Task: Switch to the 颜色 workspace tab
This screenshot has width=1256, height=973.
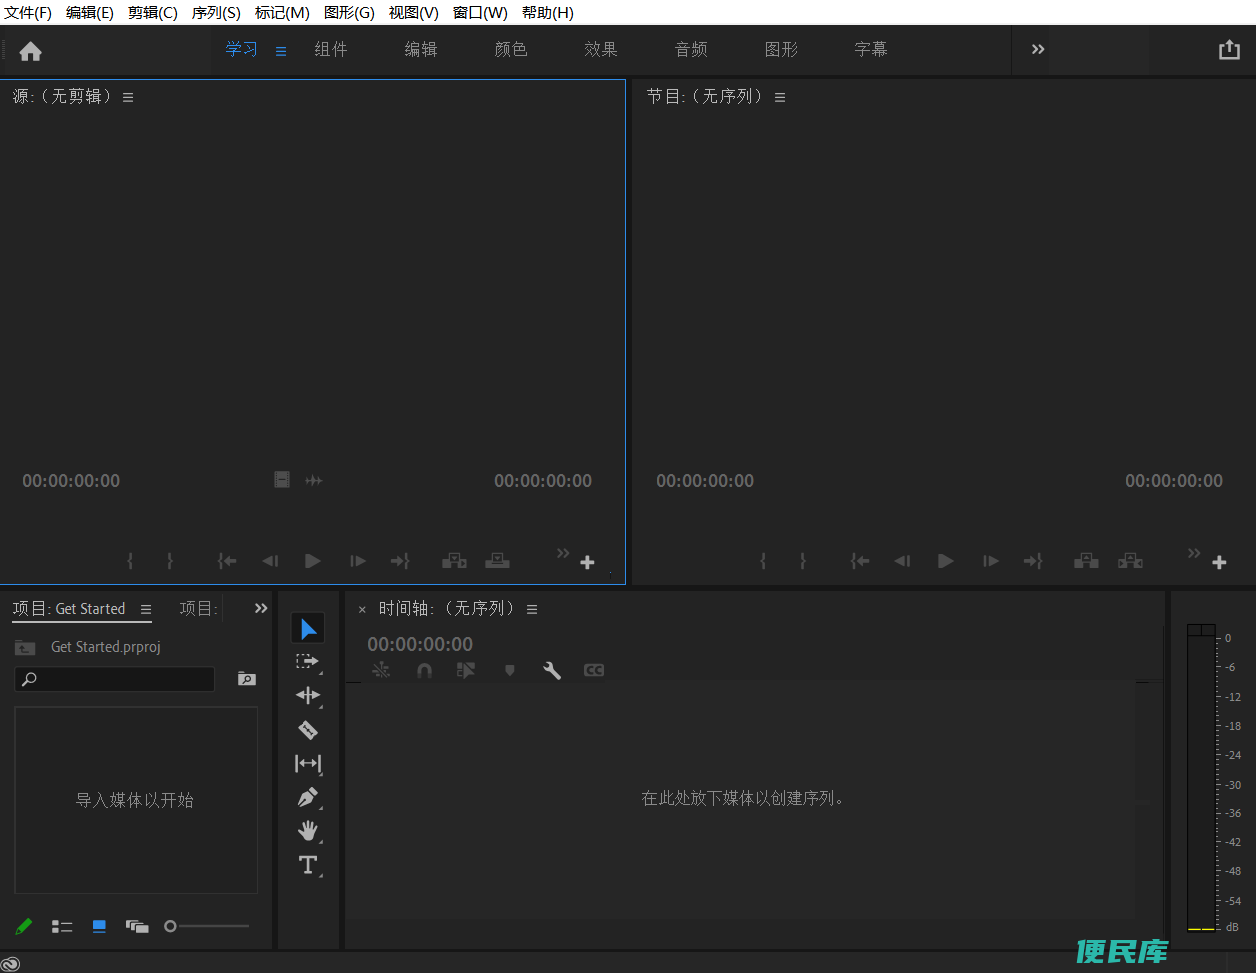Action: point(511,49)
